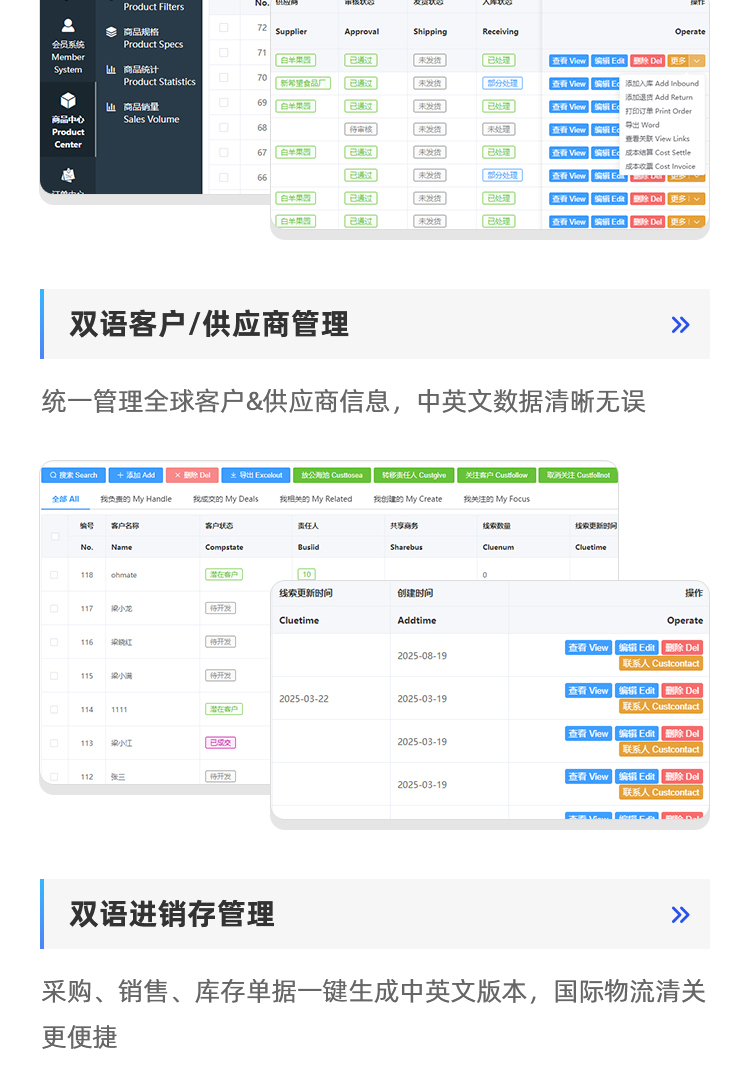Tick the checkbox for row 71

[x=224, y=52]
